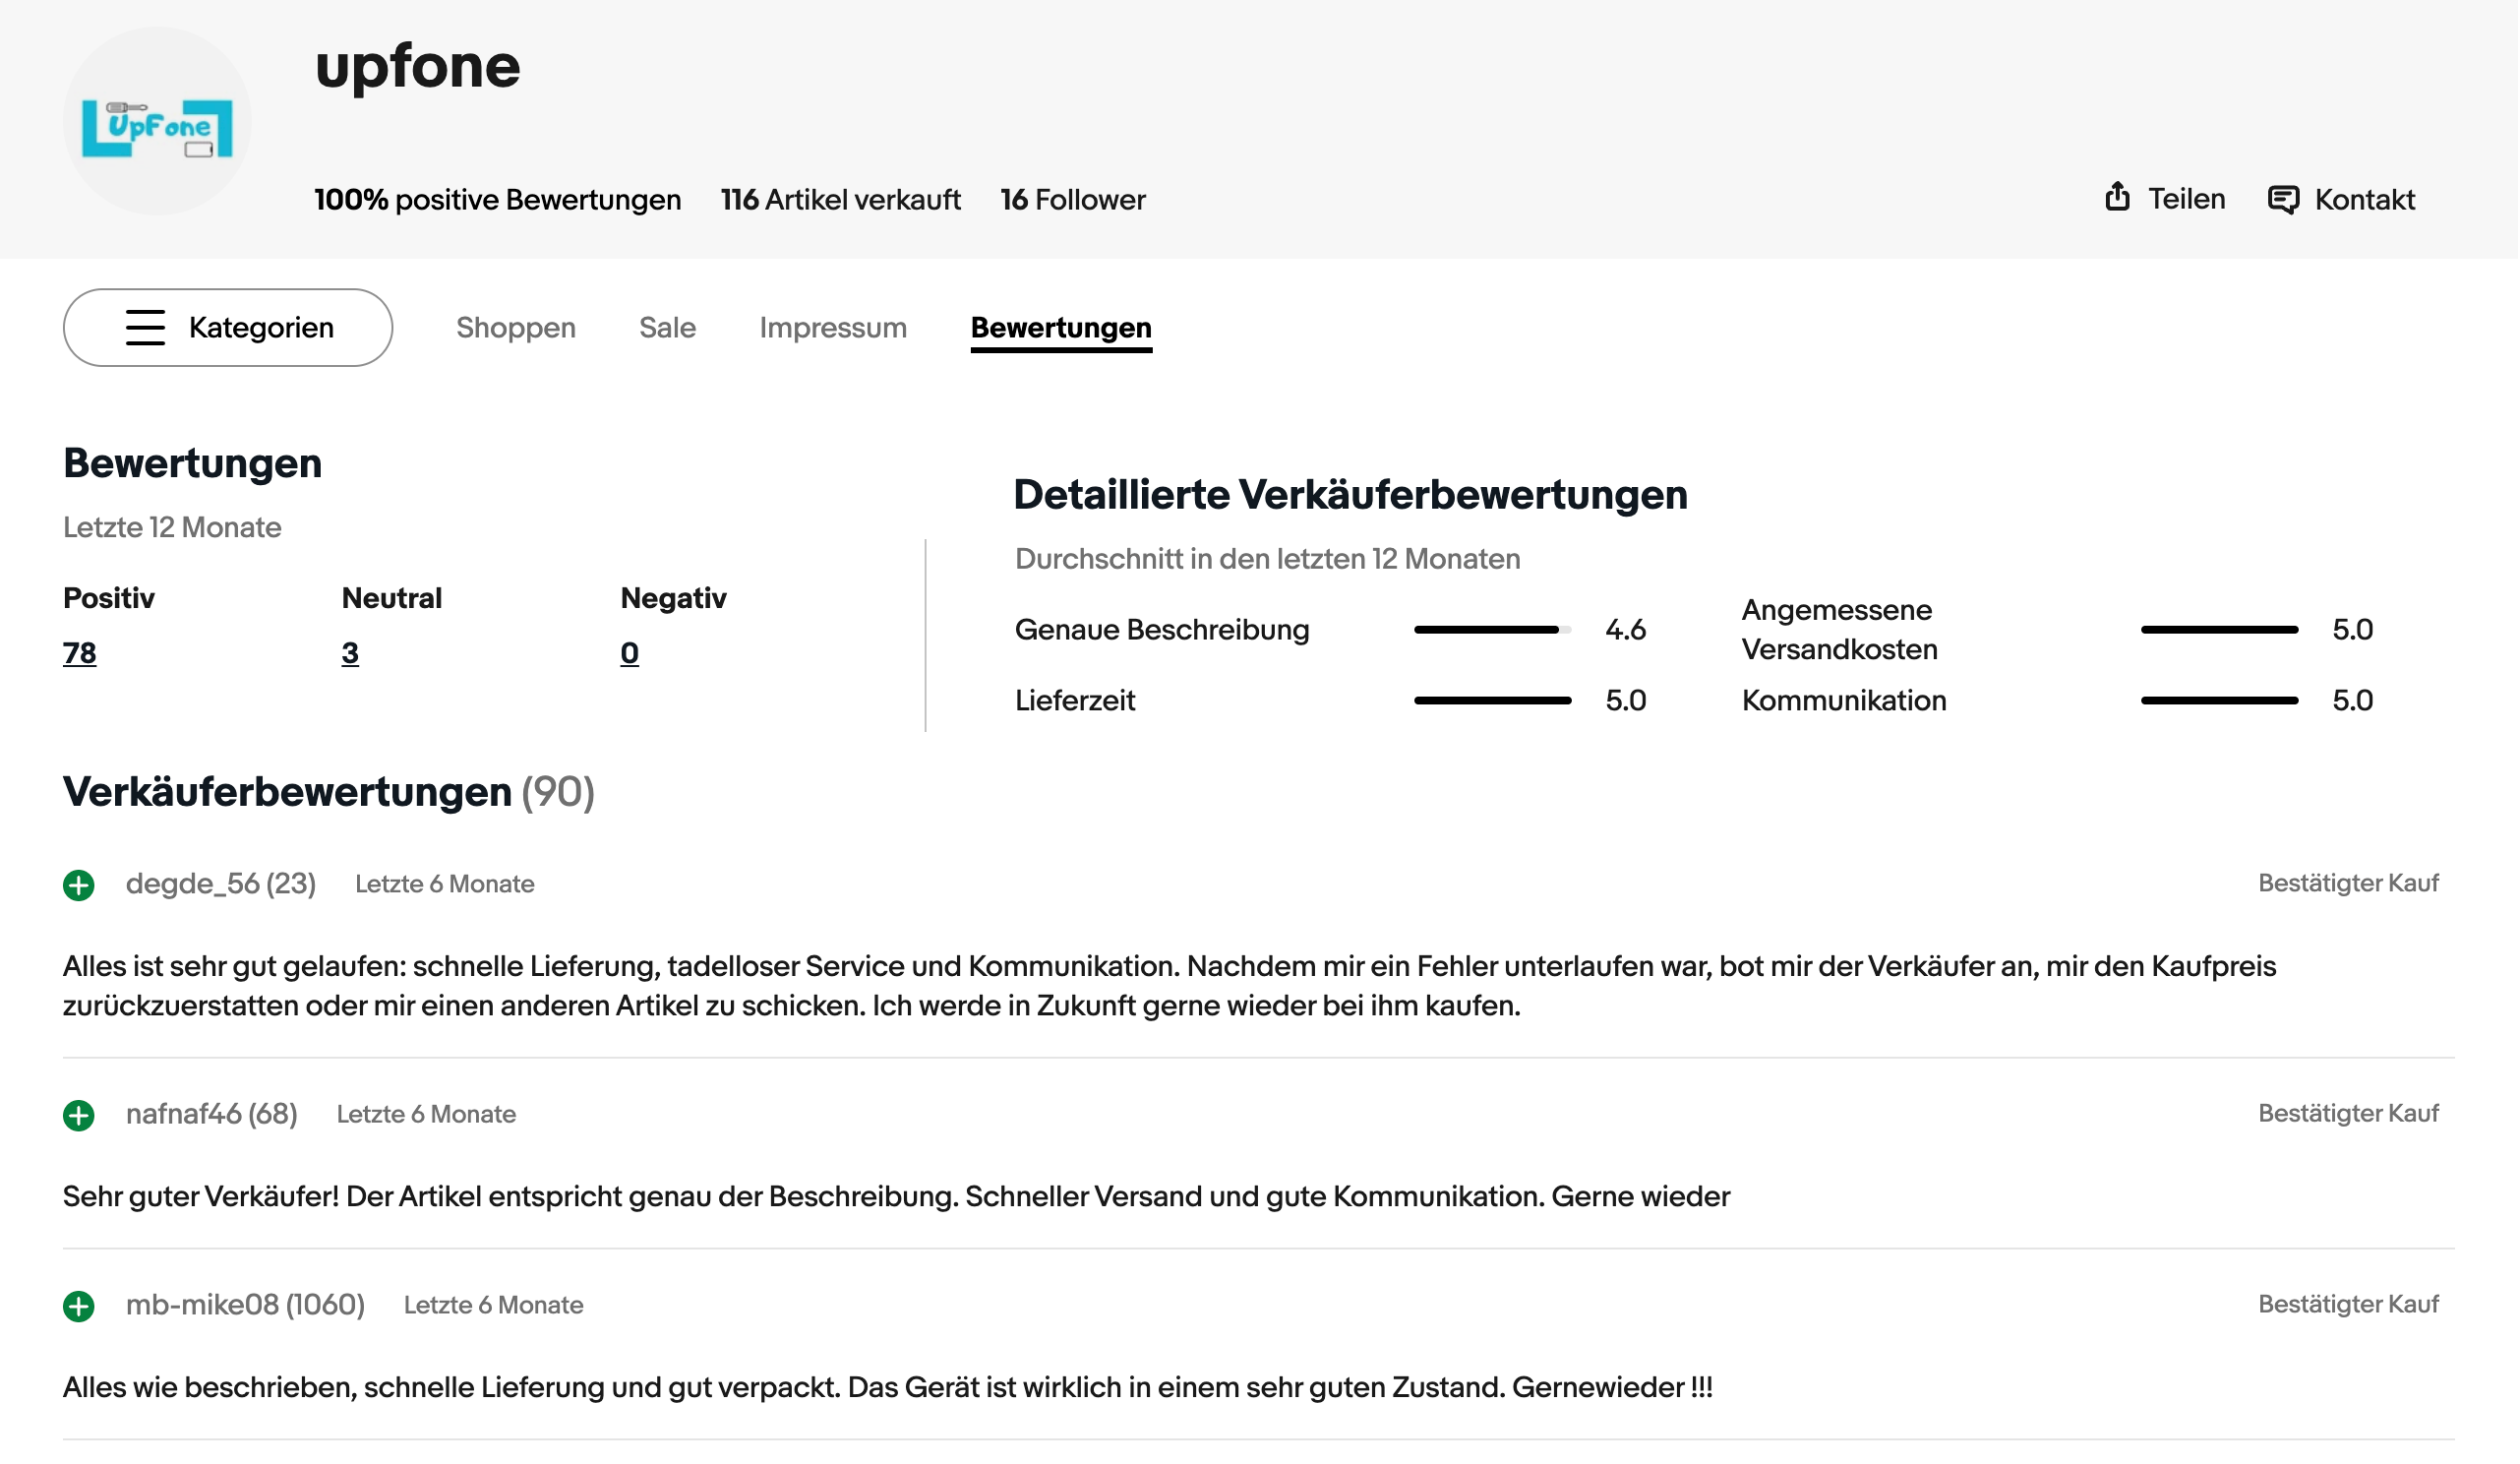This screenshot has height=1464, width=2520.
Task: Click the Teilen label
Action: click(2188, 199)
